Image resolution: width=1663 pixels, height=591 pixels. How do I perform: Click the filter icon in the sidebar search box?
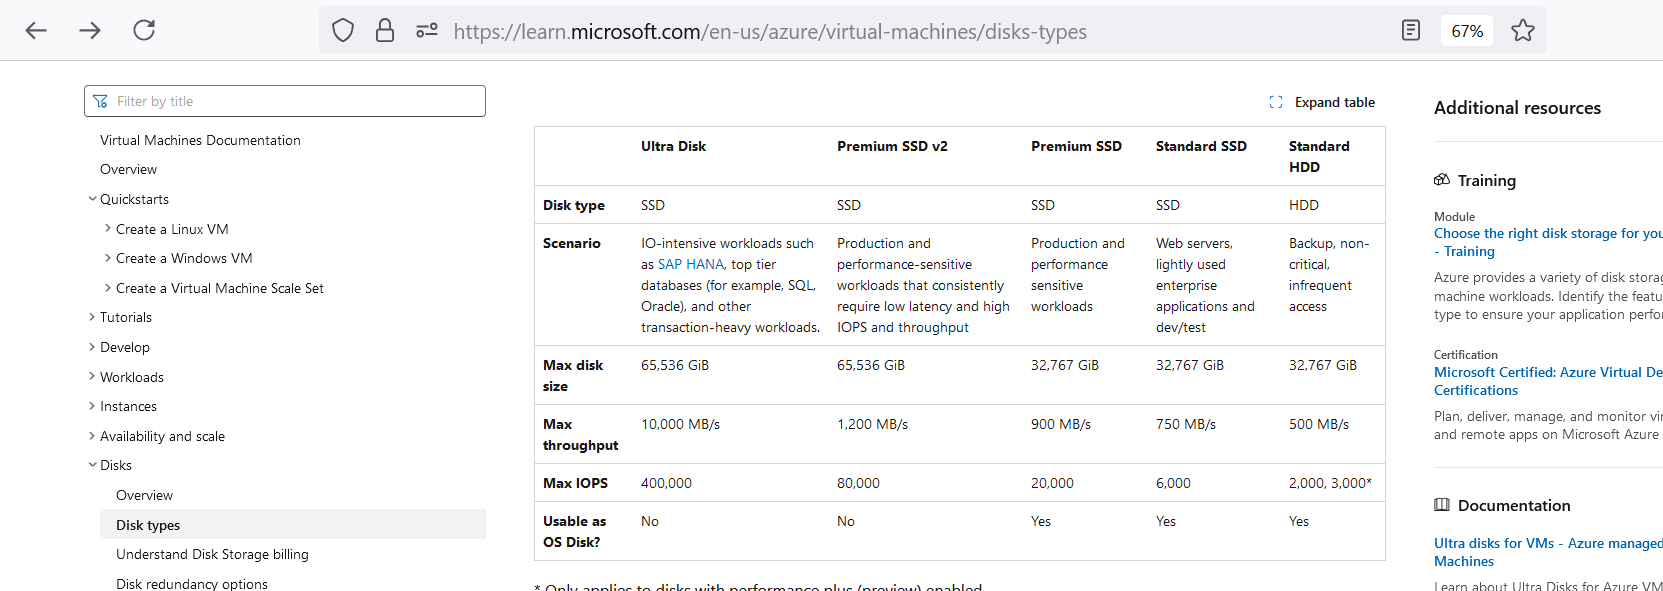click(x=101, y=100)
